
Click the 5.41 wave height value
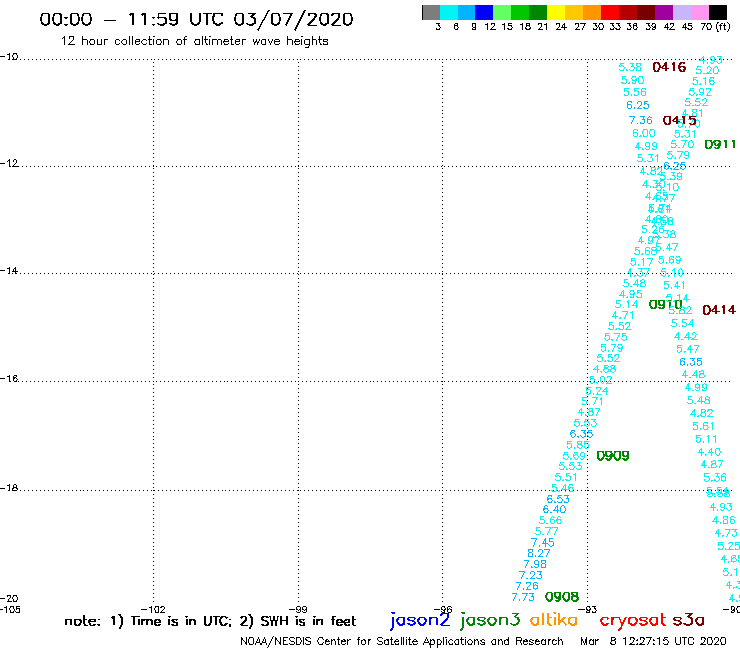coord(674,285)
